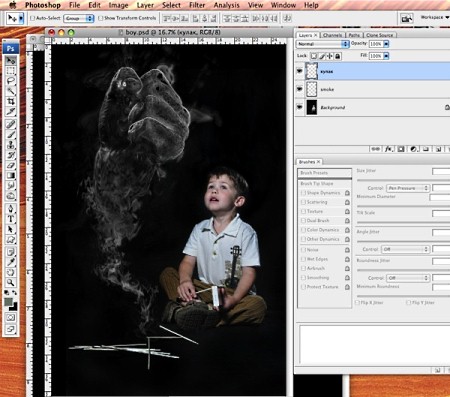Select the Gradient tool
The image size is (450, 397).
[x=11, y=175]
